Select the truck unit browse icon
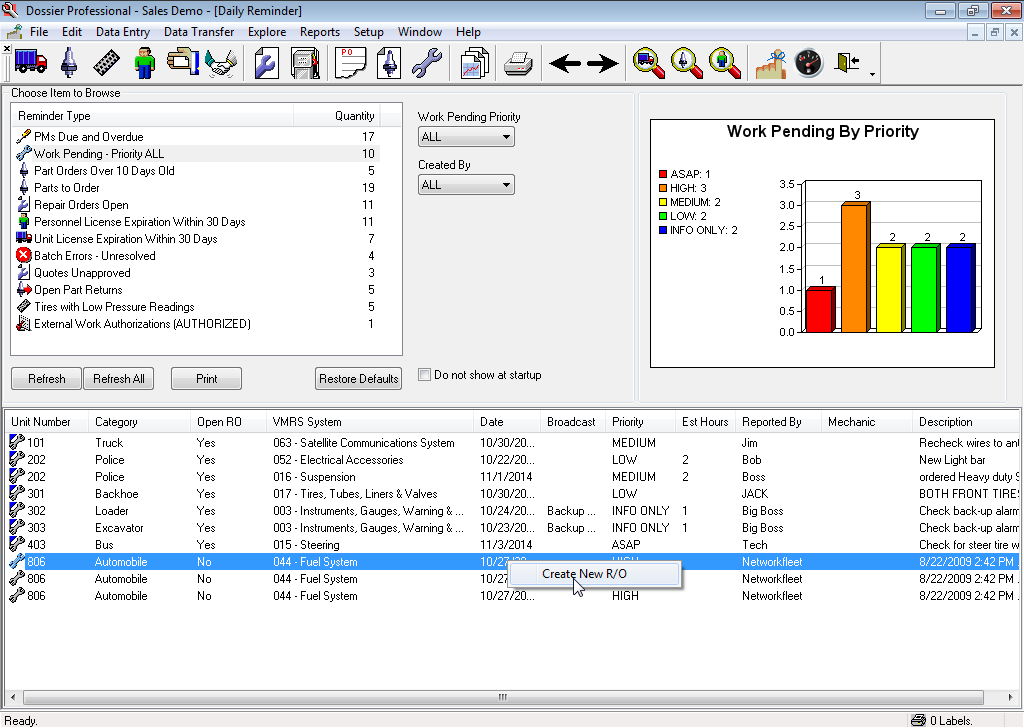Viewport: 1024px width, 728px height. click(x=33, y=62)
